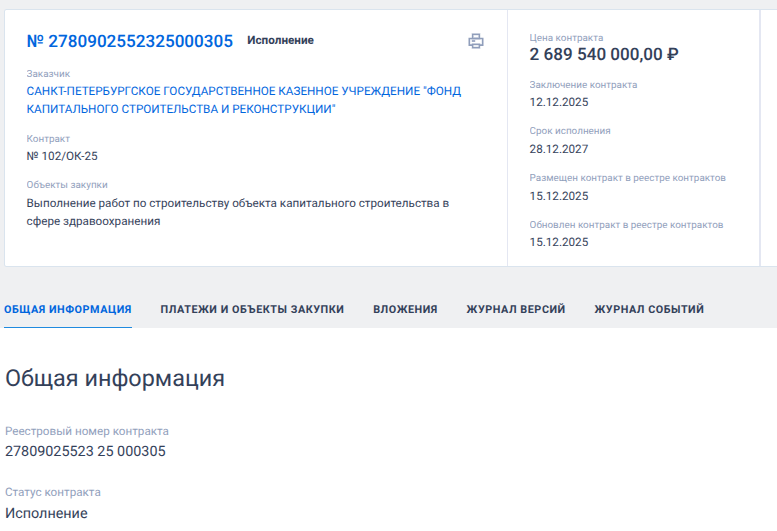Open the customer organization link under Заказчик
Image resolution: width=777 pixels, height=531 pixels.
coord(243,99)
